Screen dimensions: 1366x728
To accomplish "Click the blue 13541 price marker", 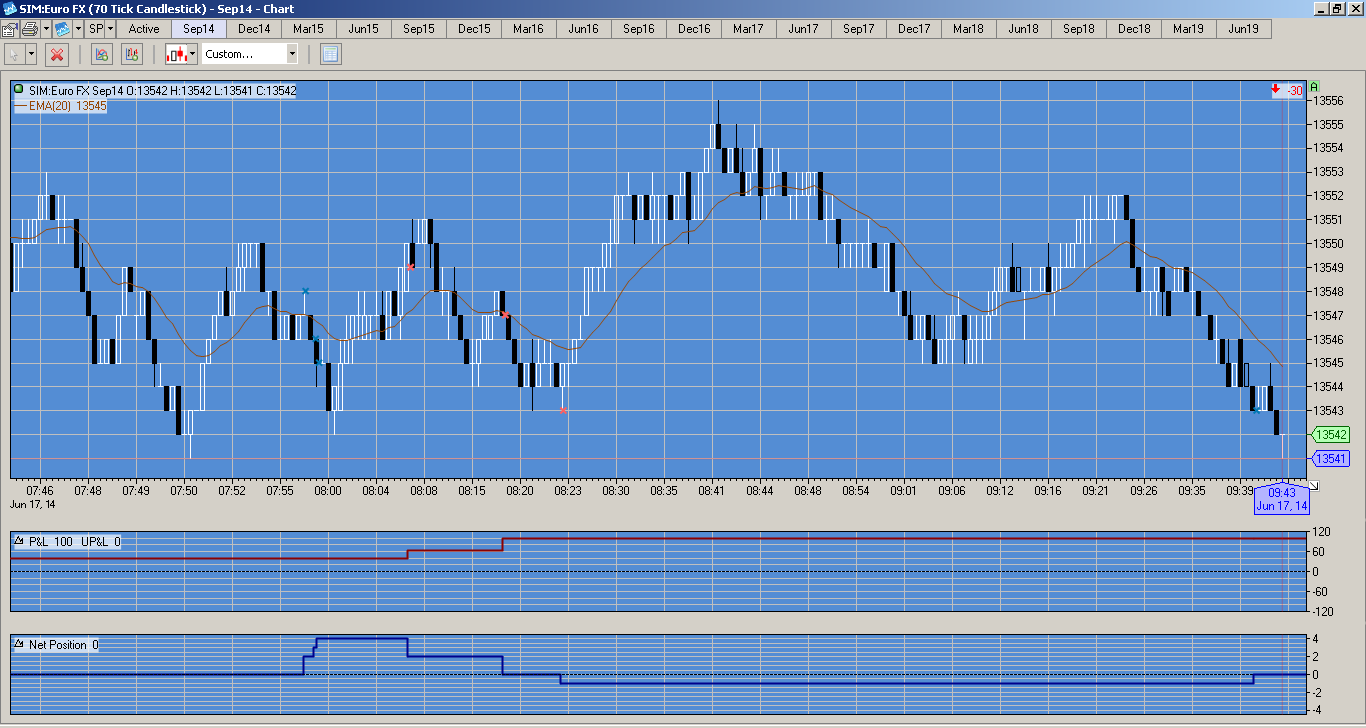I will pos(1331,459).
